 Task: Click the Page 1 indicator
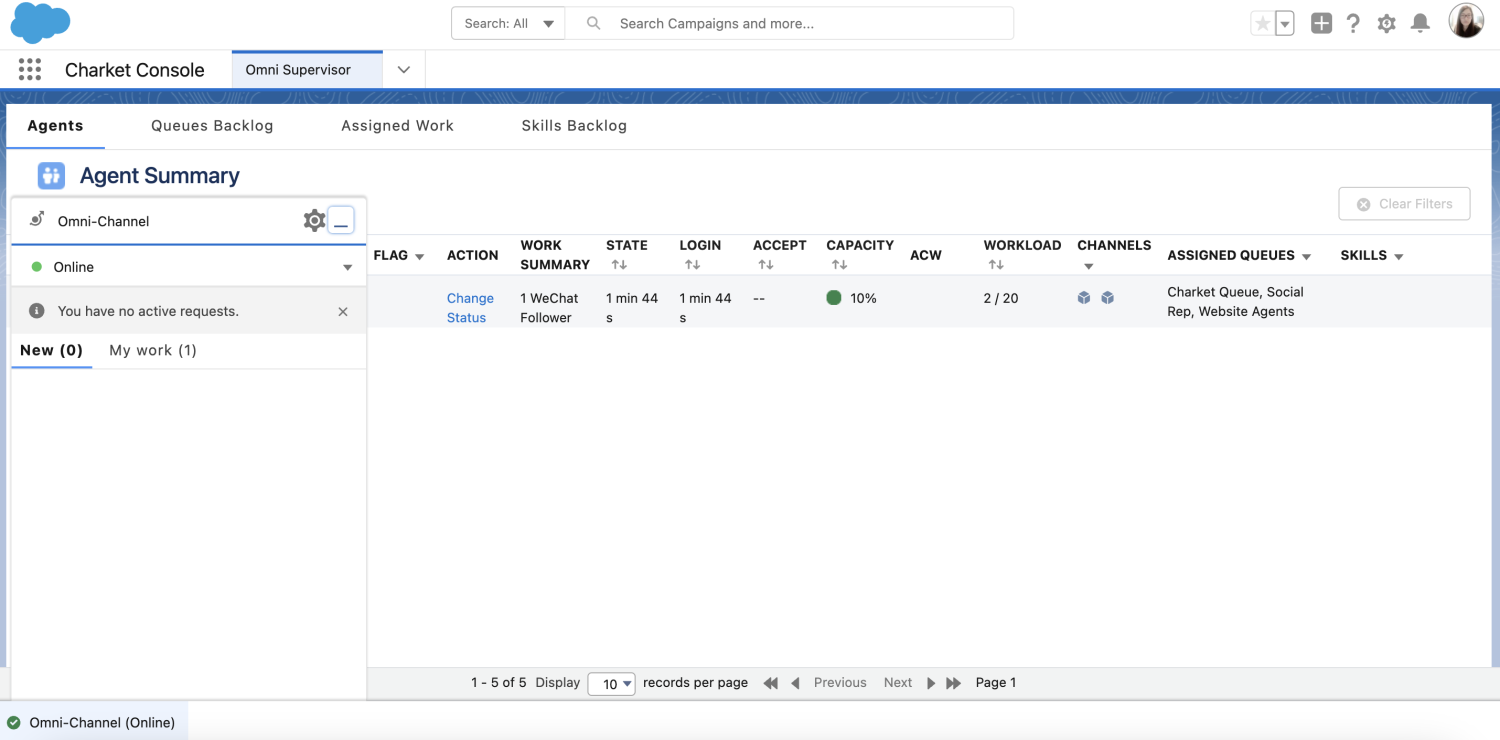click(996, 683)
